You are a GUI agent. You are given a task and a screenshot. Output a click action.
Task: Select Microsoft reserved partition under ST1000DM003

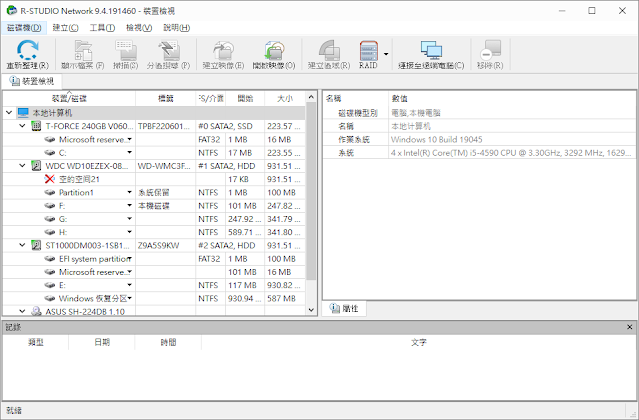click(154, 272)
